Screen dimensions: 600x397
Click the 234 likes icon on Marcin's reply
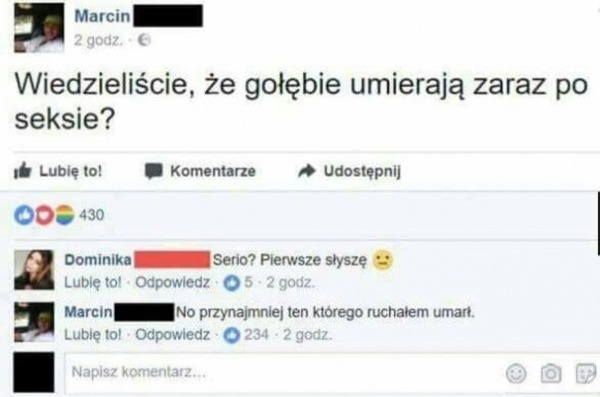tap(232, 336)
